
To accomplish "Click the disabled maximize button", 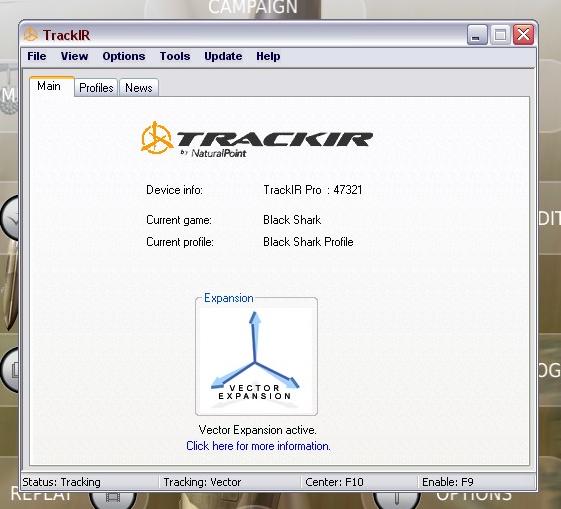I will click(x=500, y=35).
